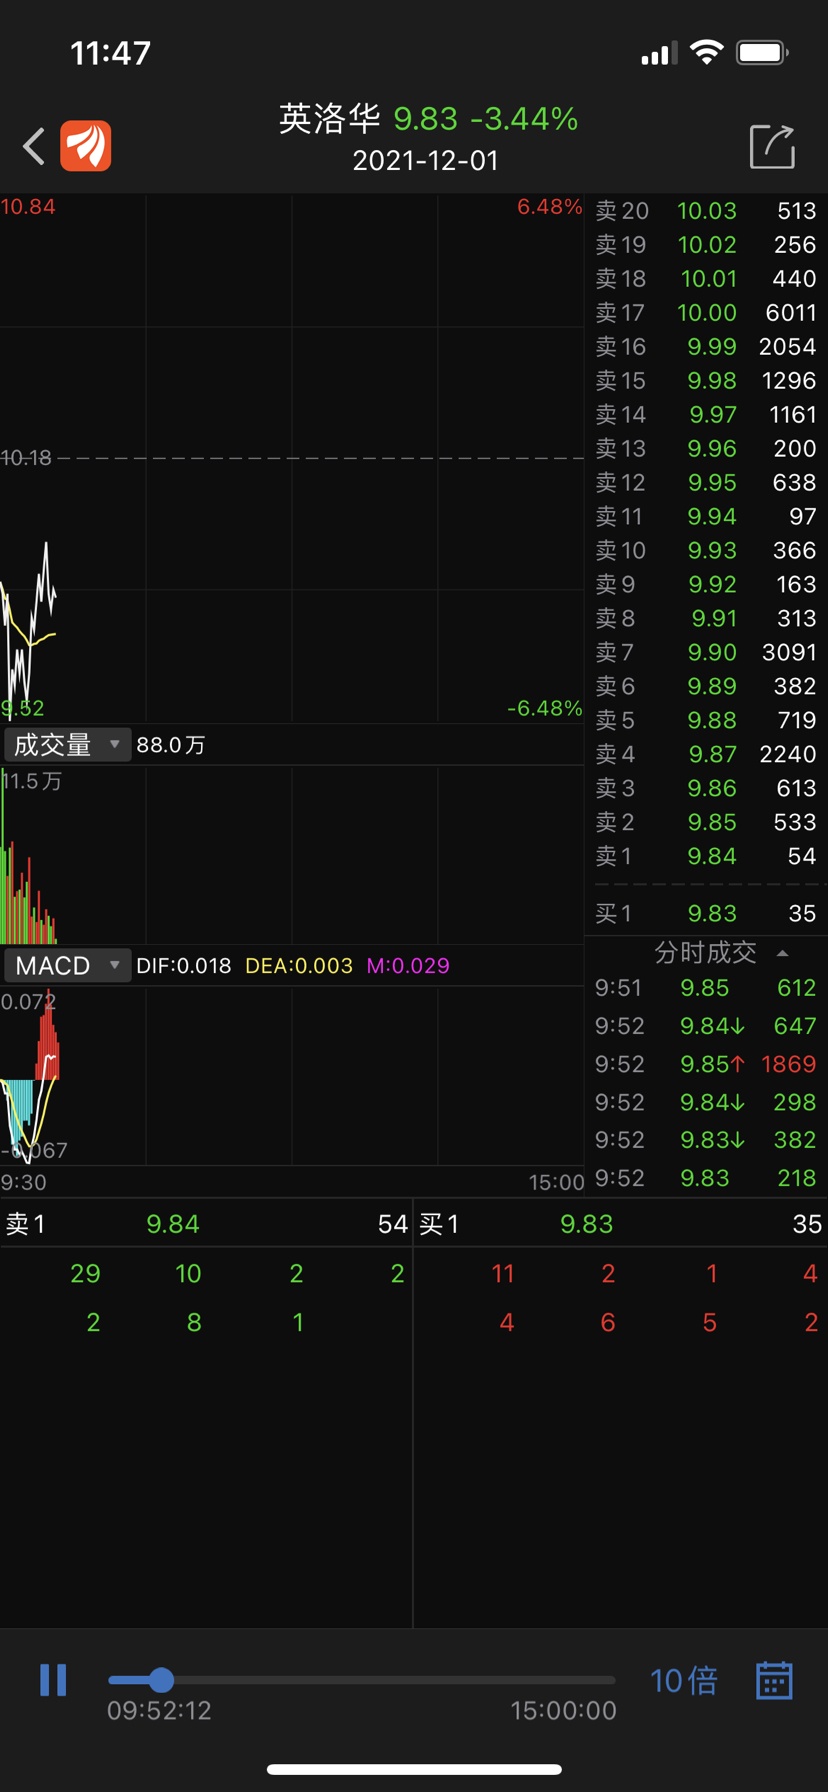
Task: Open the orange Eastmoney app logo
Action: 86,146
